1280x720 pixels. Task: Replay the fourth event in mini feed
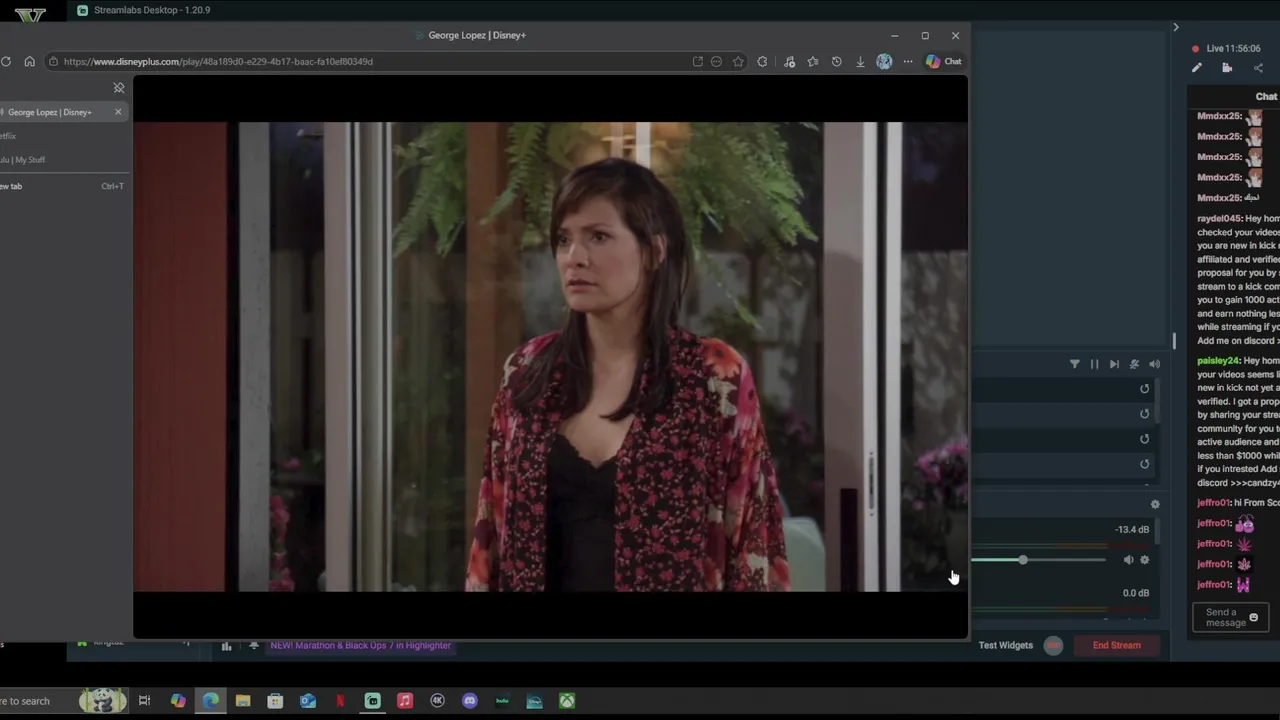pos(1145,464)
